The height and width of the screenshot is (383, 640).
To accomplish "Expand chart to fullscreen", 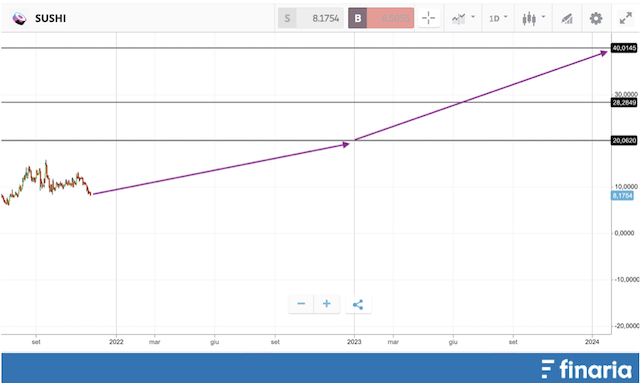I will pos(625,18).
